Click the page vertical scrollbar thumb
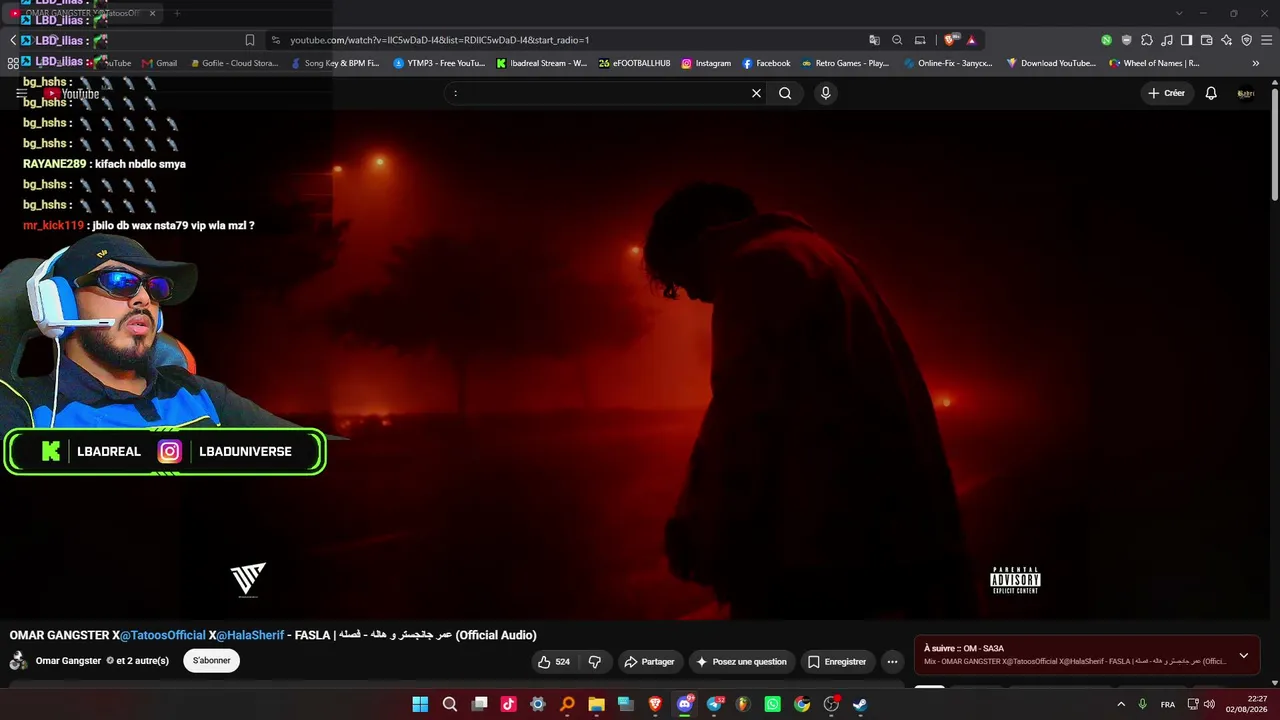The width and height of the screenshot is (1280, 720). (1275, 143)
